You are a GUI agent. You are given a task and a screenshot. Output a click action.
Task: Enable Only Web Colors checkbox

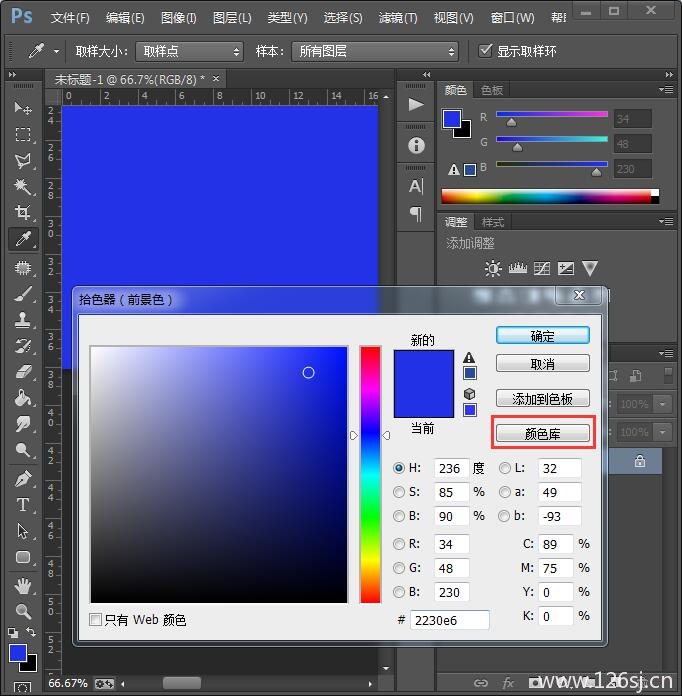(x=95, y=619)
